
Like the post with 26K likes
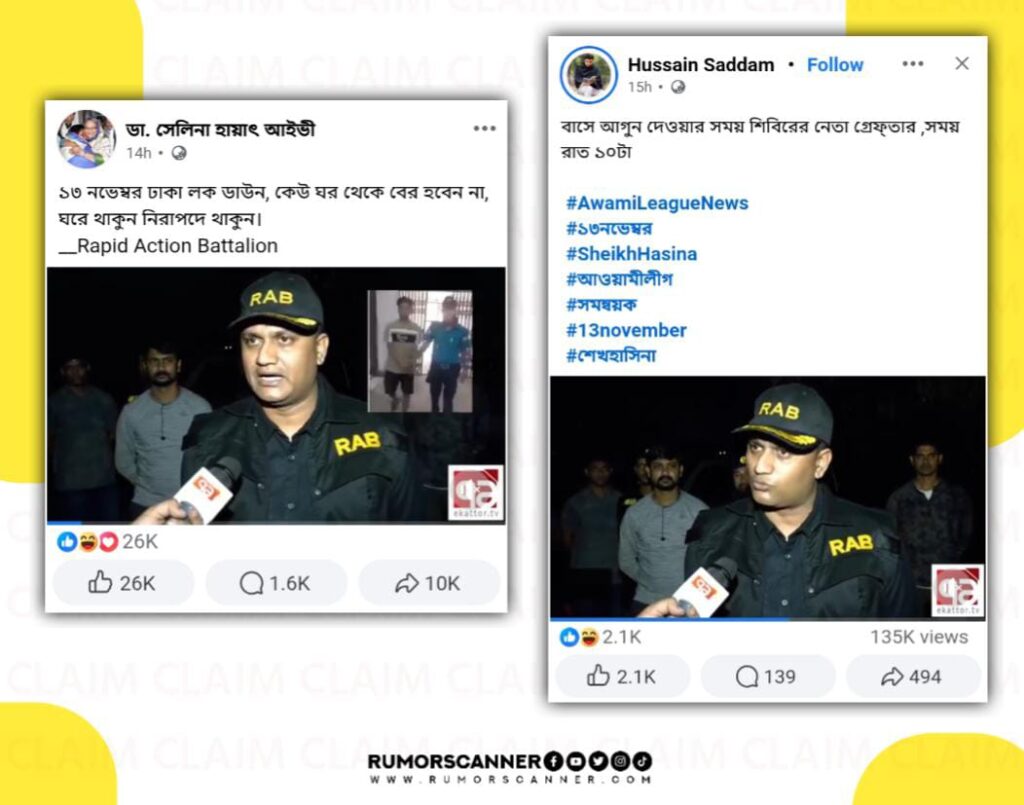tap(123, 582)
